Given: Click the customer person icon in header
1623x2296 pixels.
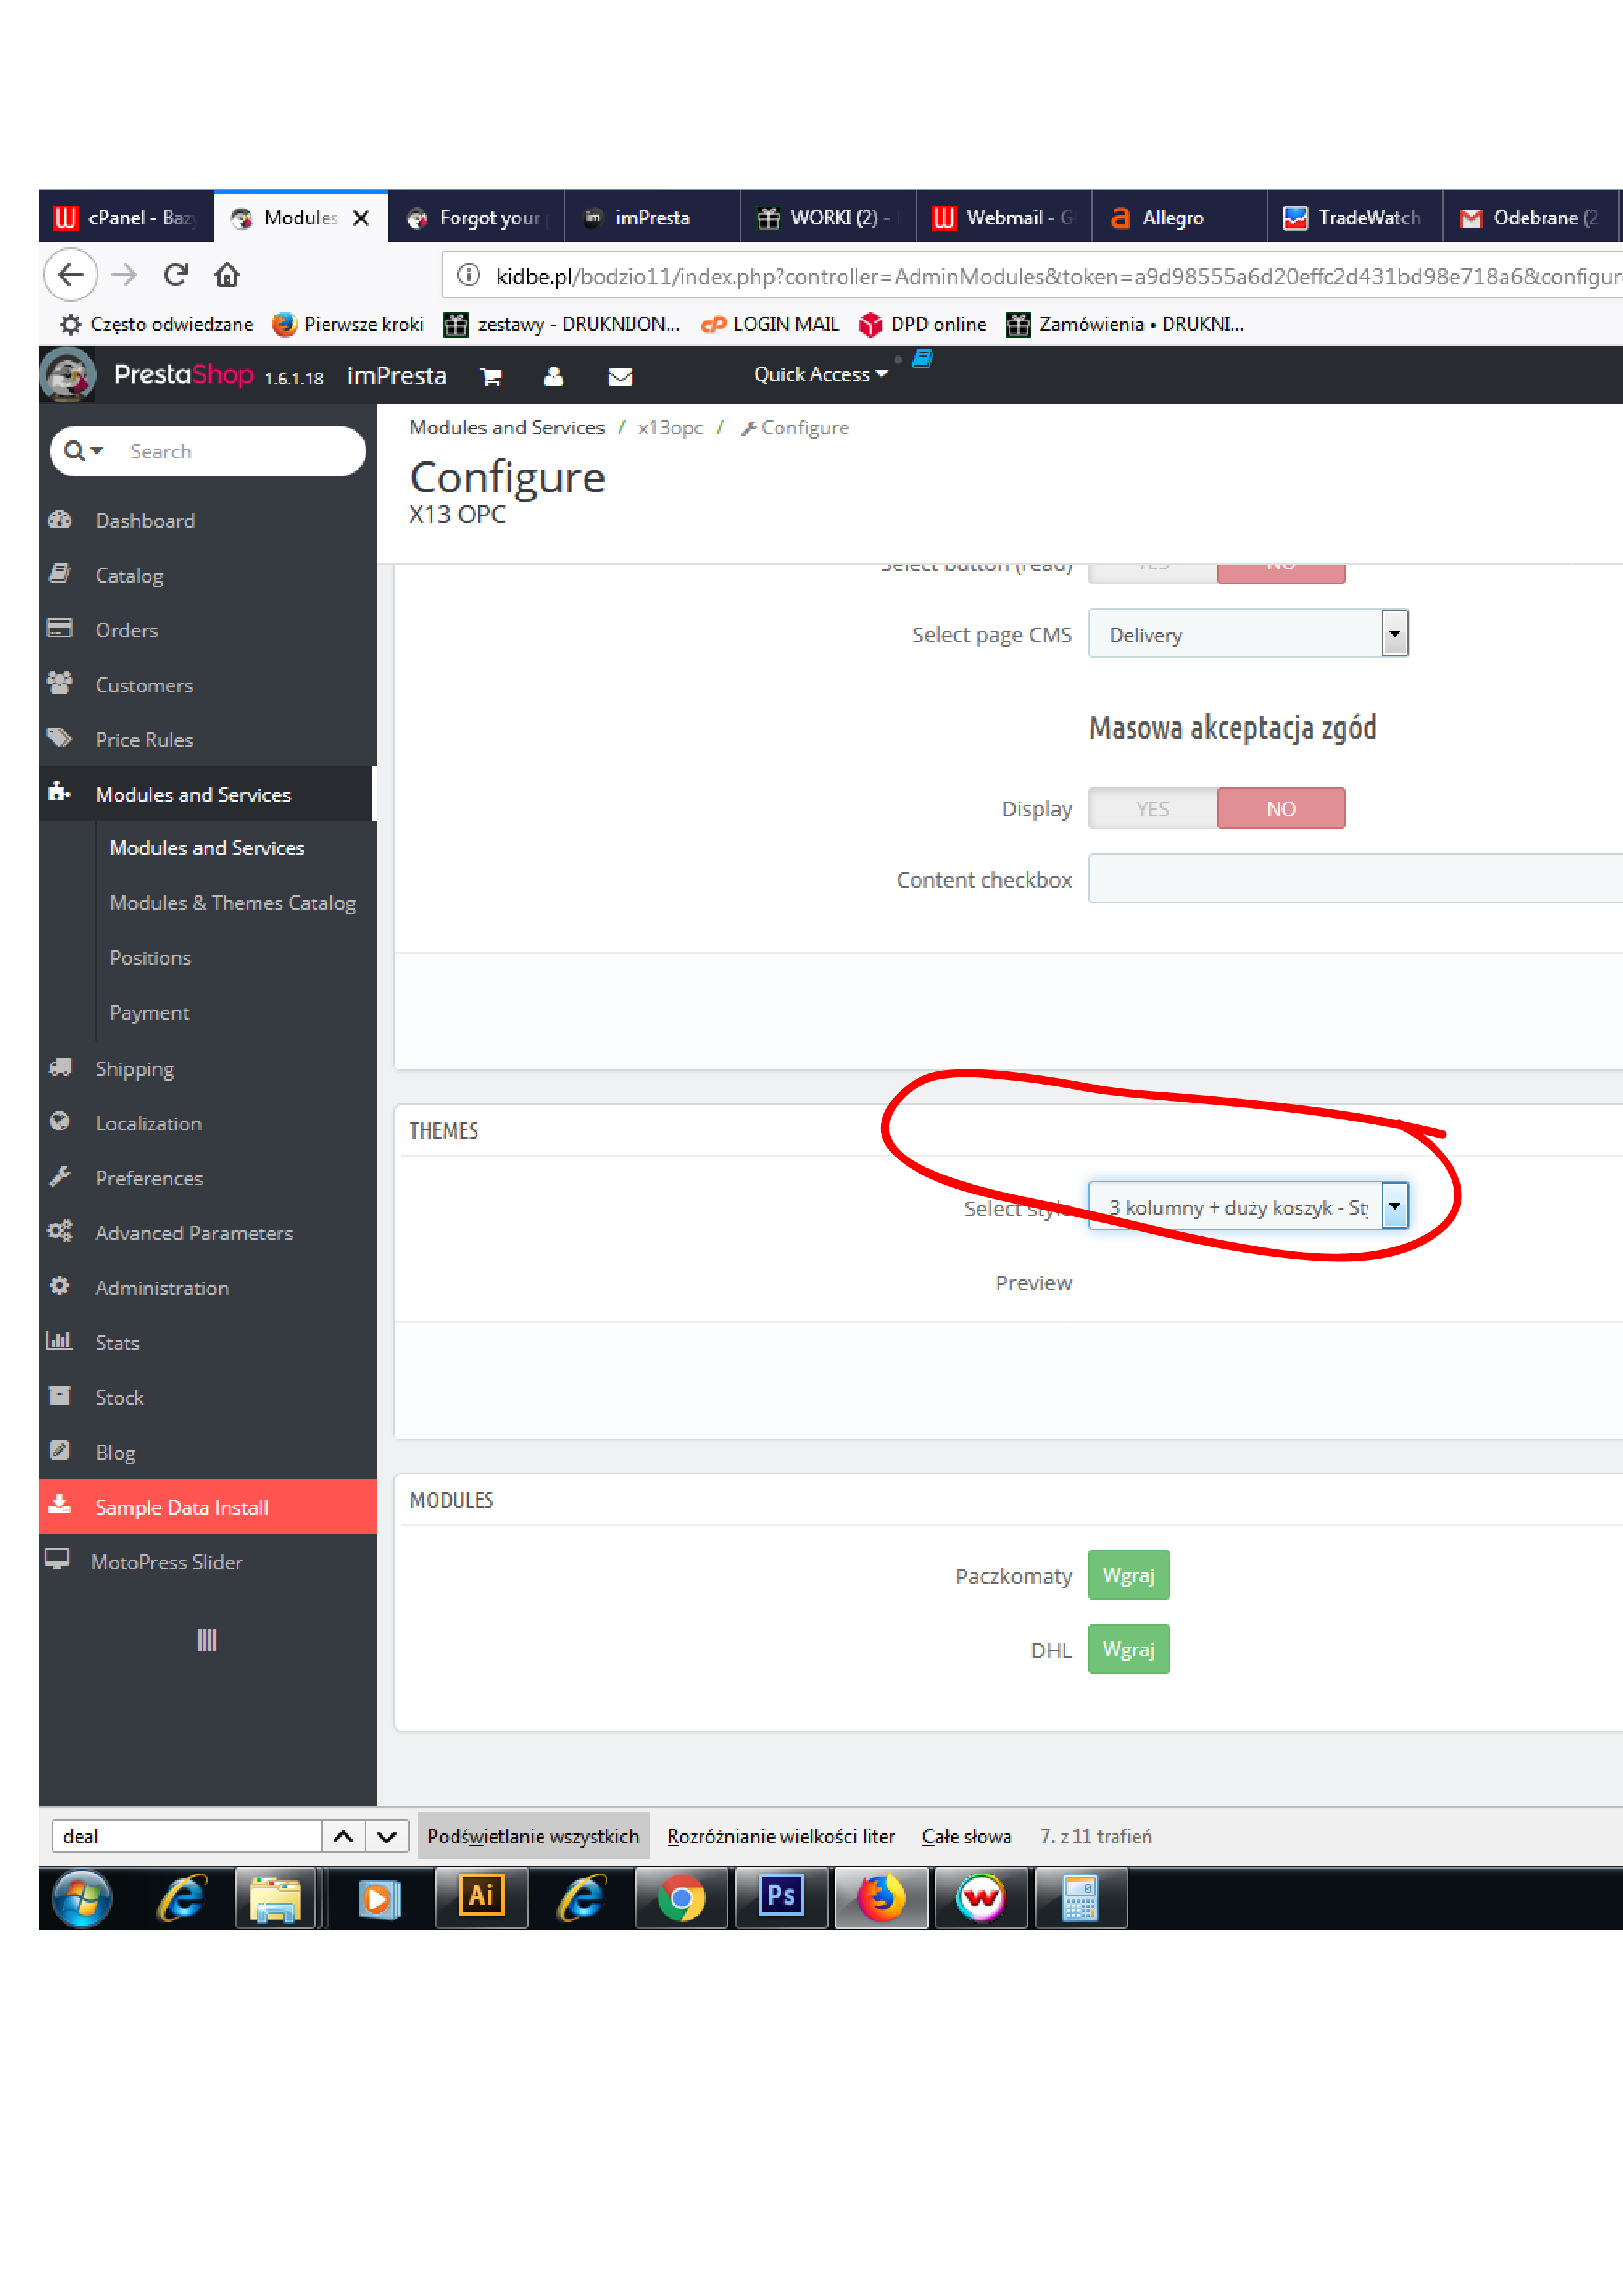Looking at the screenshot, I should click(x=553, y=377).
